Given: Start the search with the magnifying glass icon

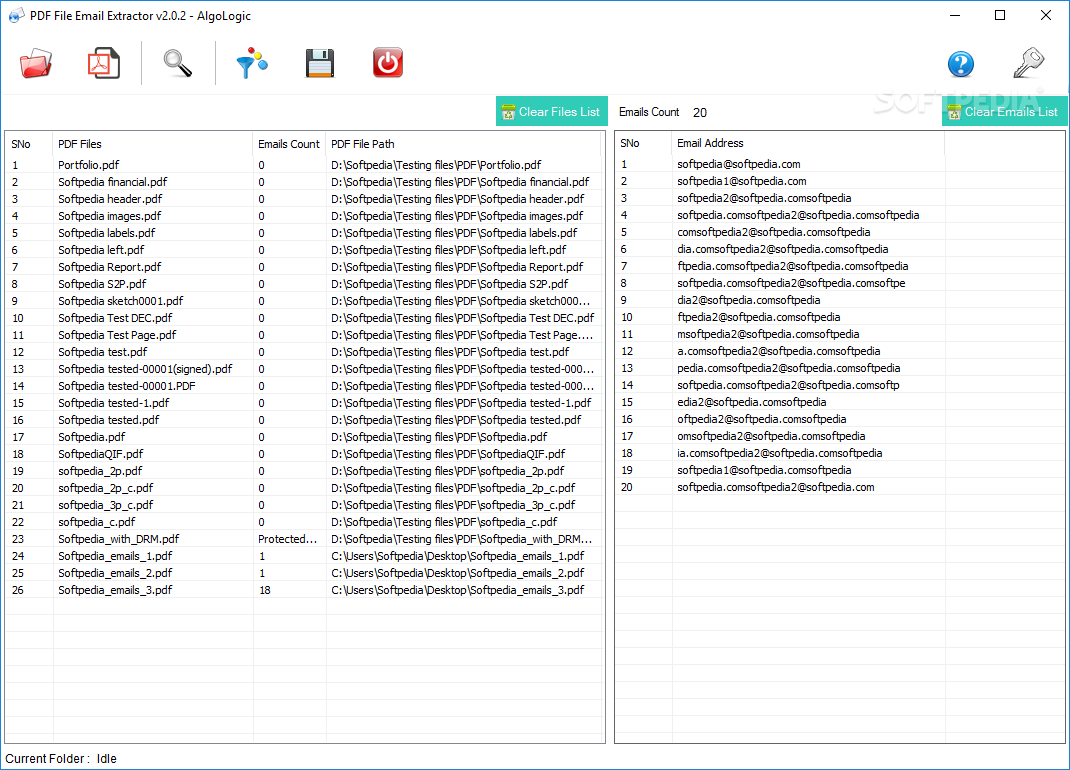Looking at the screenshot, I should [x=177, y=63].
